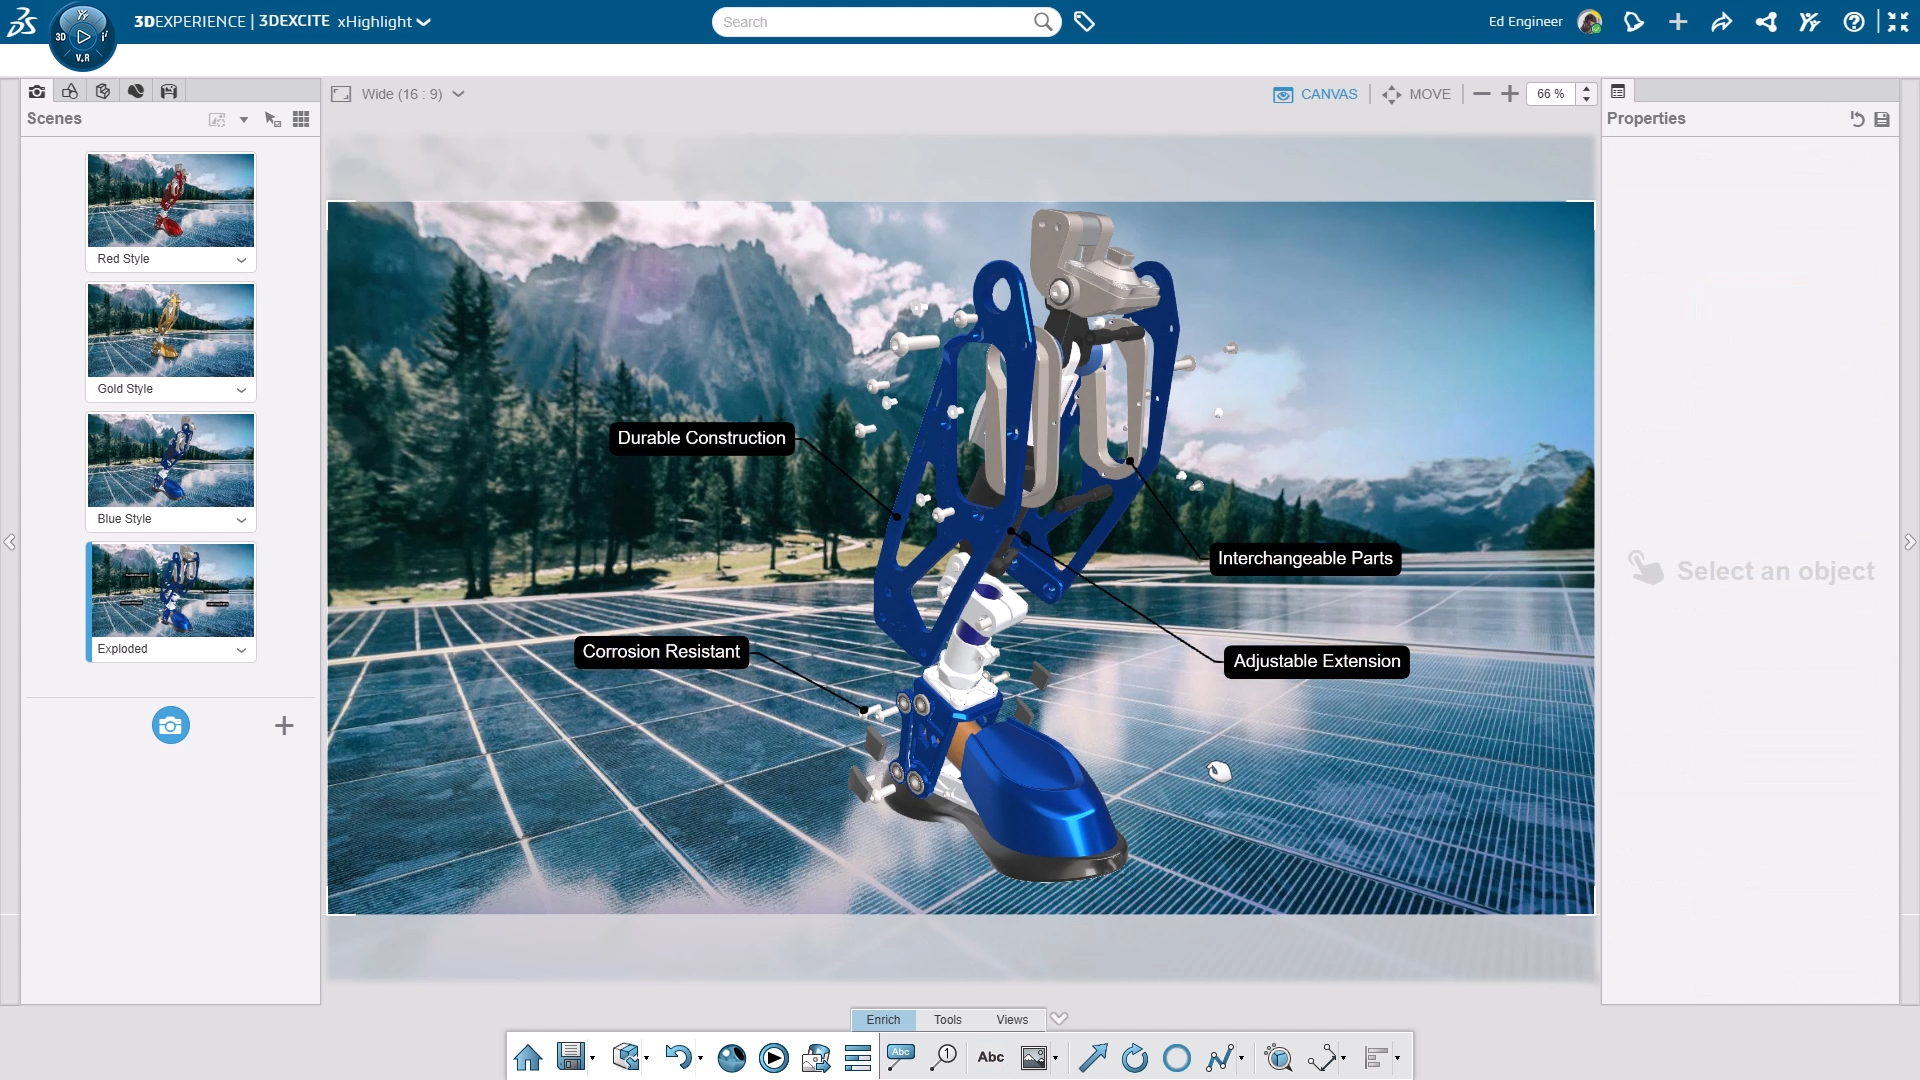Open the xHighlight app menu chevron
This screenshot has height=1080, width=1920.
(424, 22)
